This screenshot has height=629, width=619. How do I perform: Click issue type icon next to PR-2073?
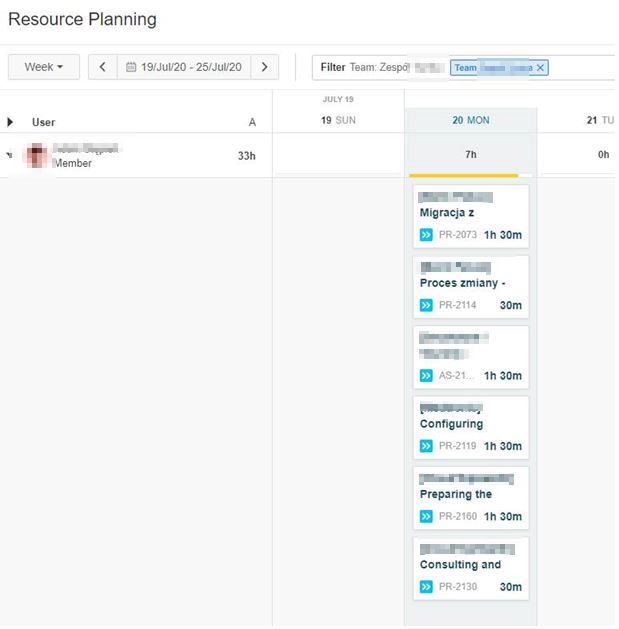click(x=427, y=235)
